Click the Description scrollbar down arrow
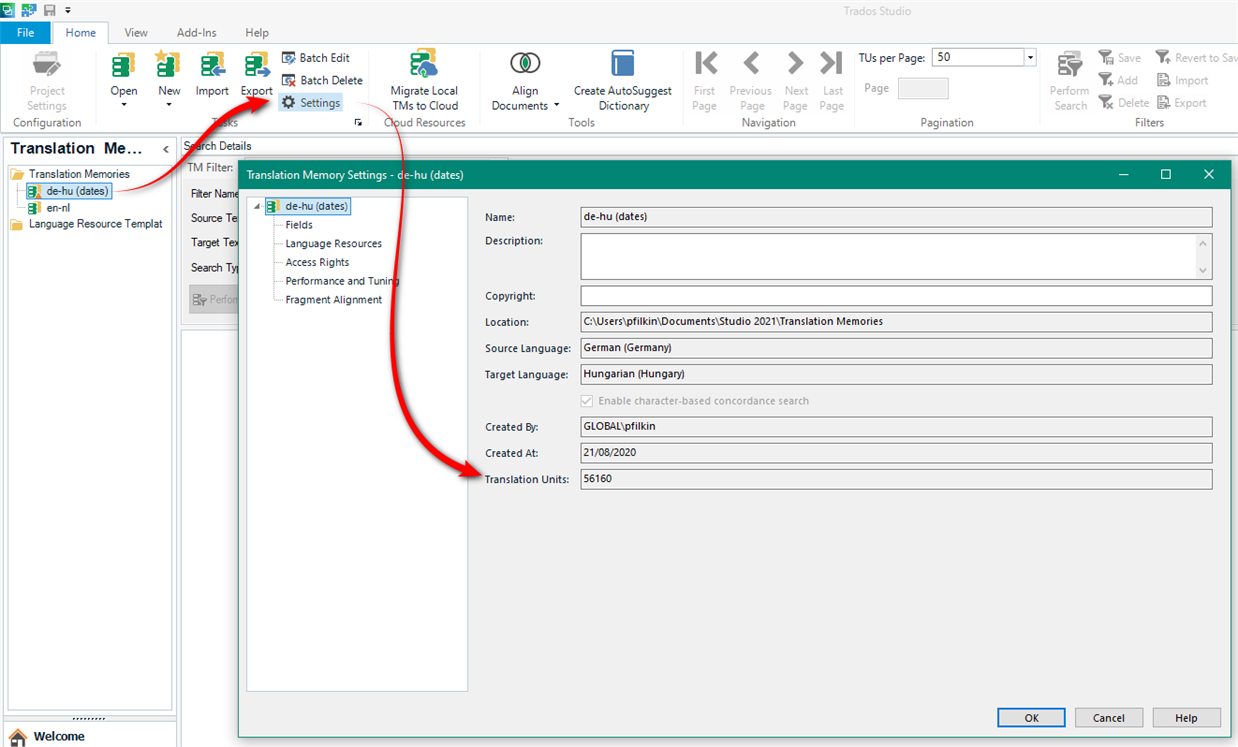1238x747 pixels. [1203, 270]
